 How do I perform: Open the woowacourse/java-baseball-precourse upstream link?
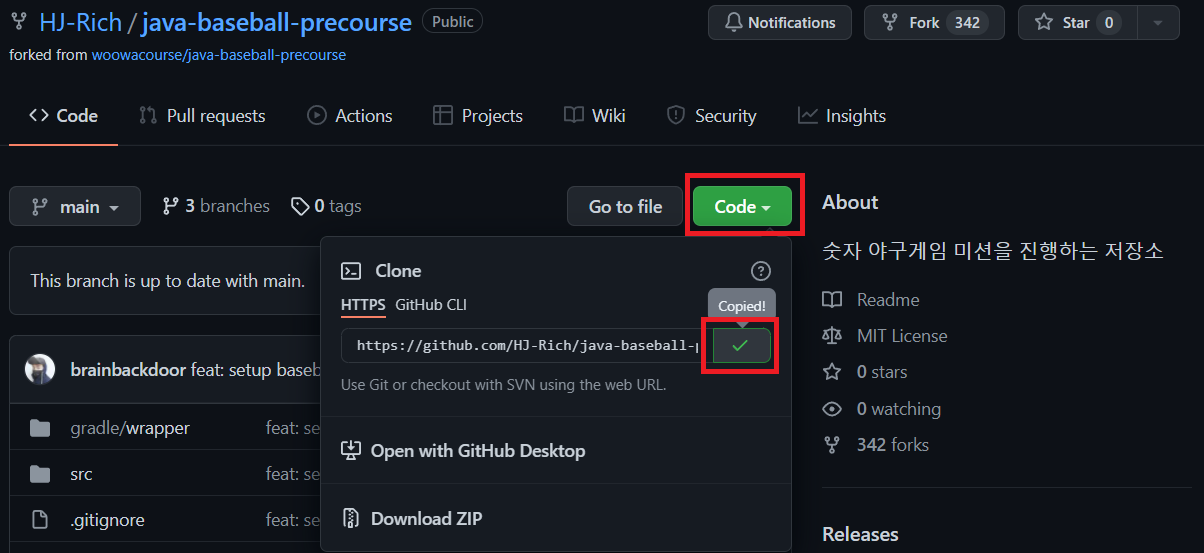coord(219,55)
